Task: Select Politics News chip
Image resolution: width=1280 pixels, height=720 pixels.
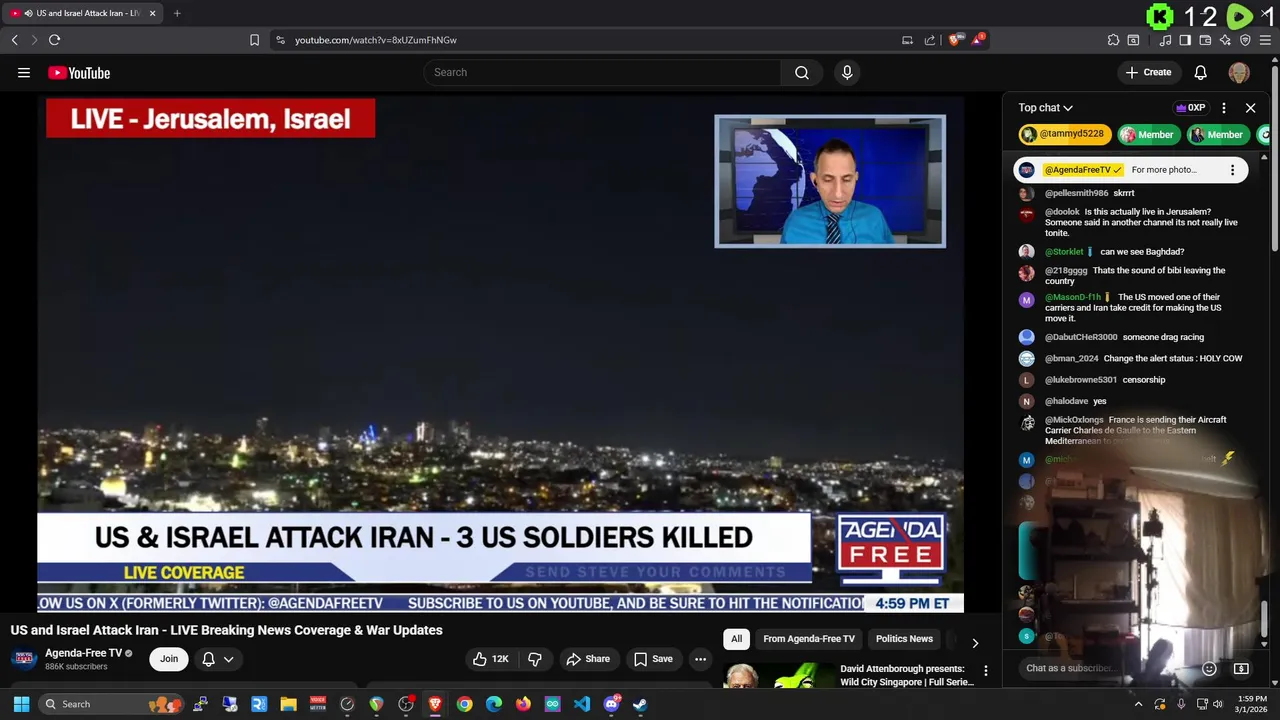Action: (x=904, y=639)
